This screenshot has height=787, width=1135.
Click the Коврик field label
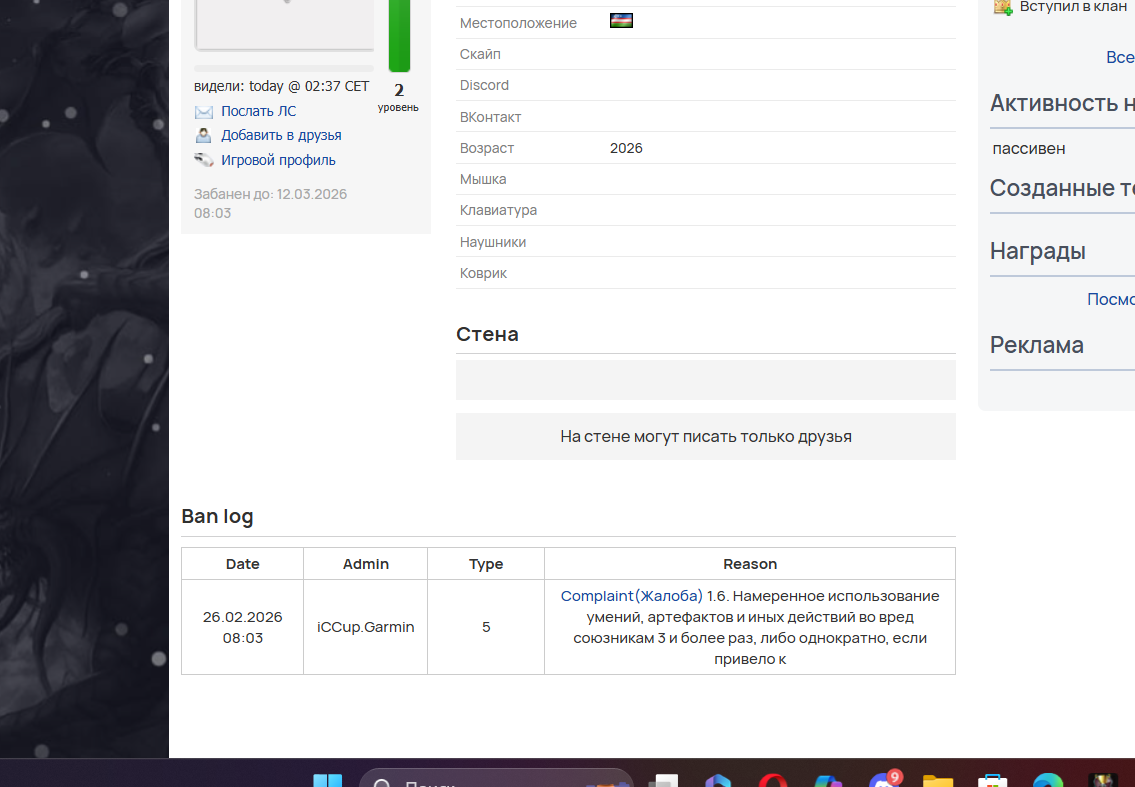[483, 274]
